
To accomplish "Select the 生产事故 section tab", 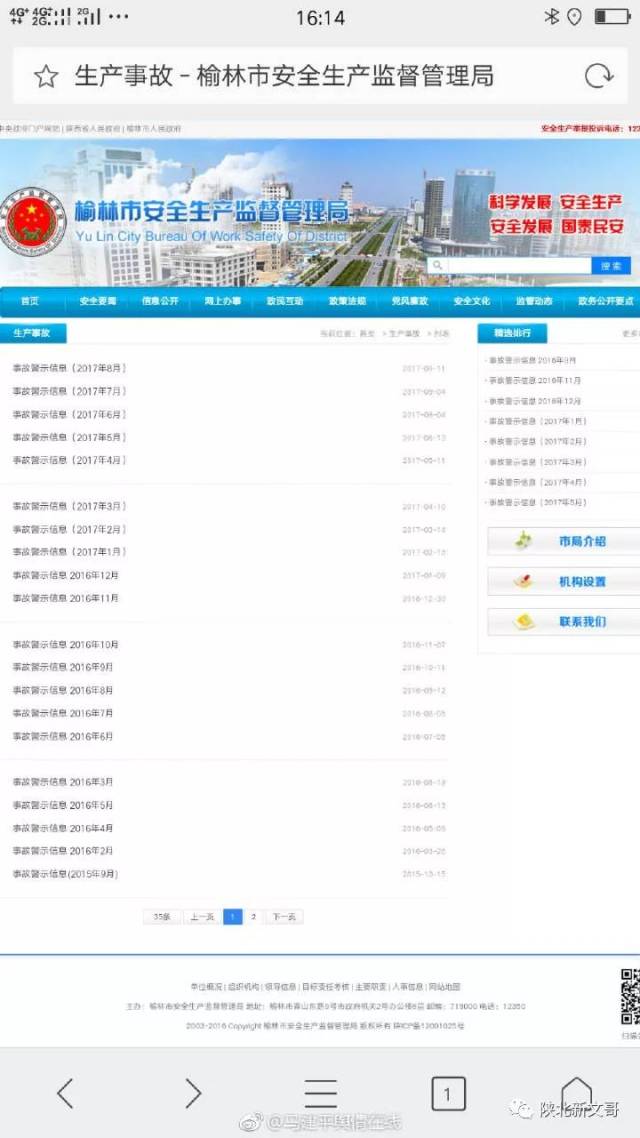I will (x=33, y=333).
